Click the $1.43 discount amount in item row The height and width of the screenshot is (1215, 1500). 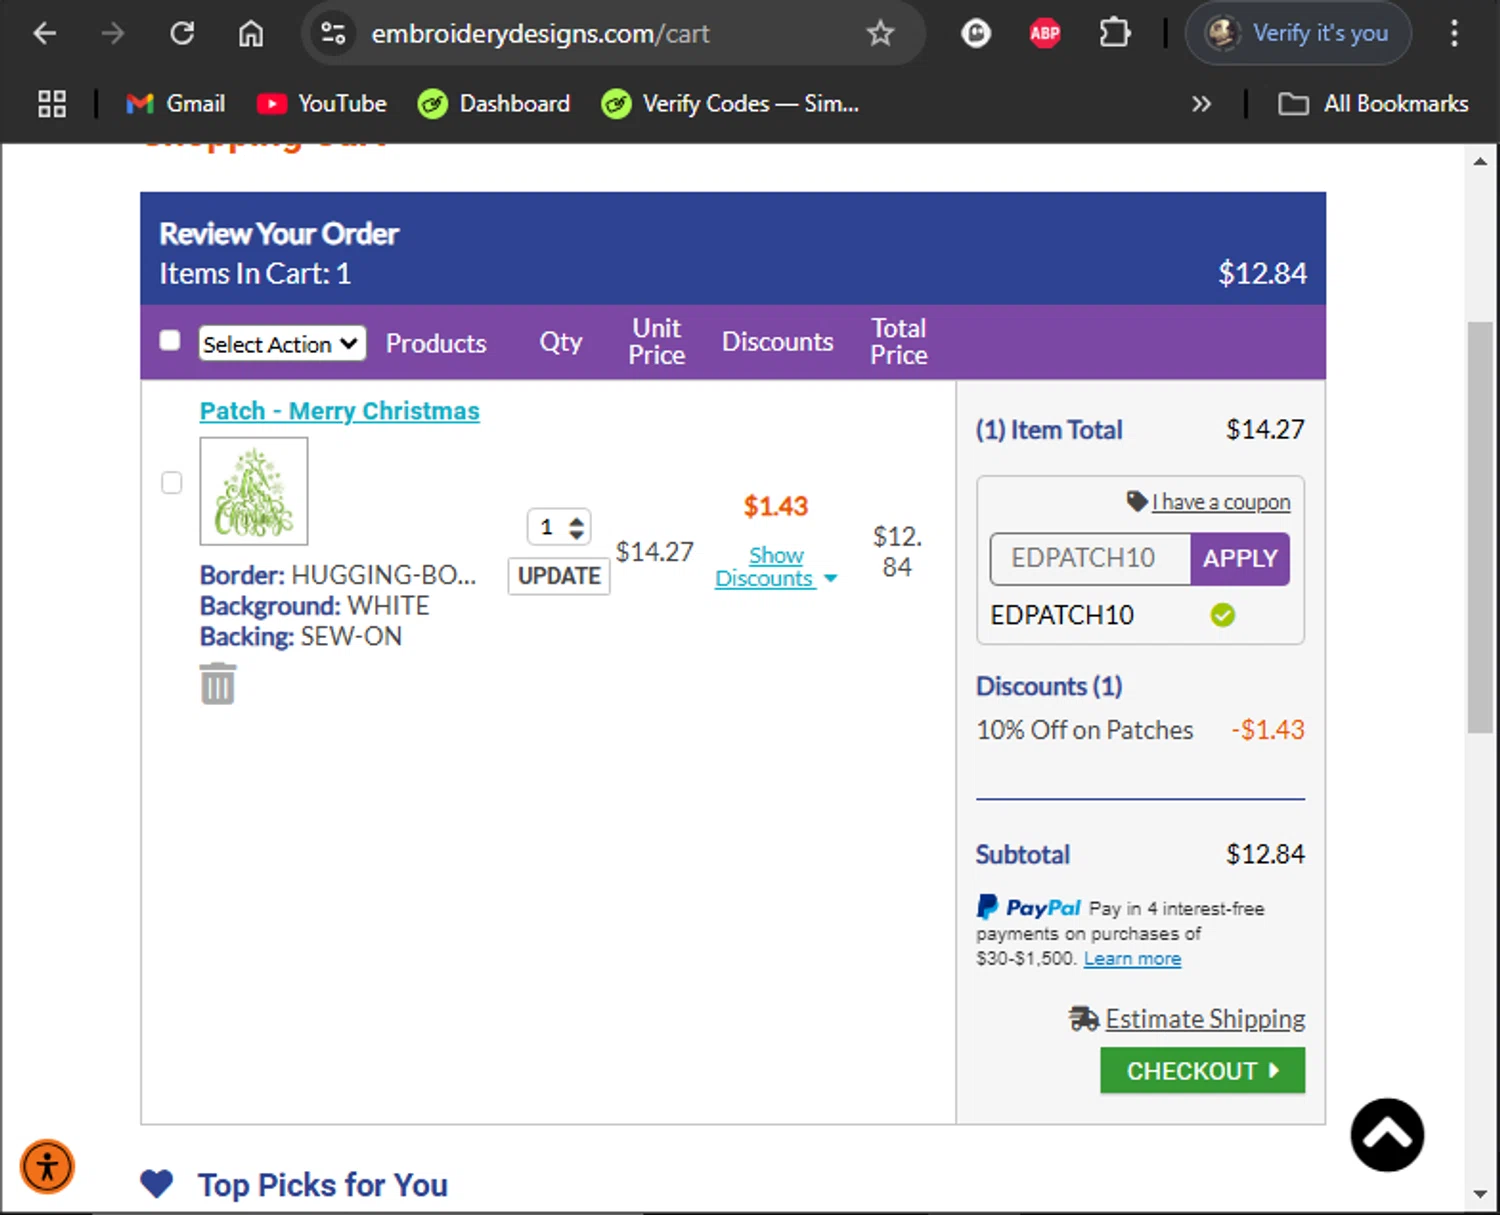point(776,506)
